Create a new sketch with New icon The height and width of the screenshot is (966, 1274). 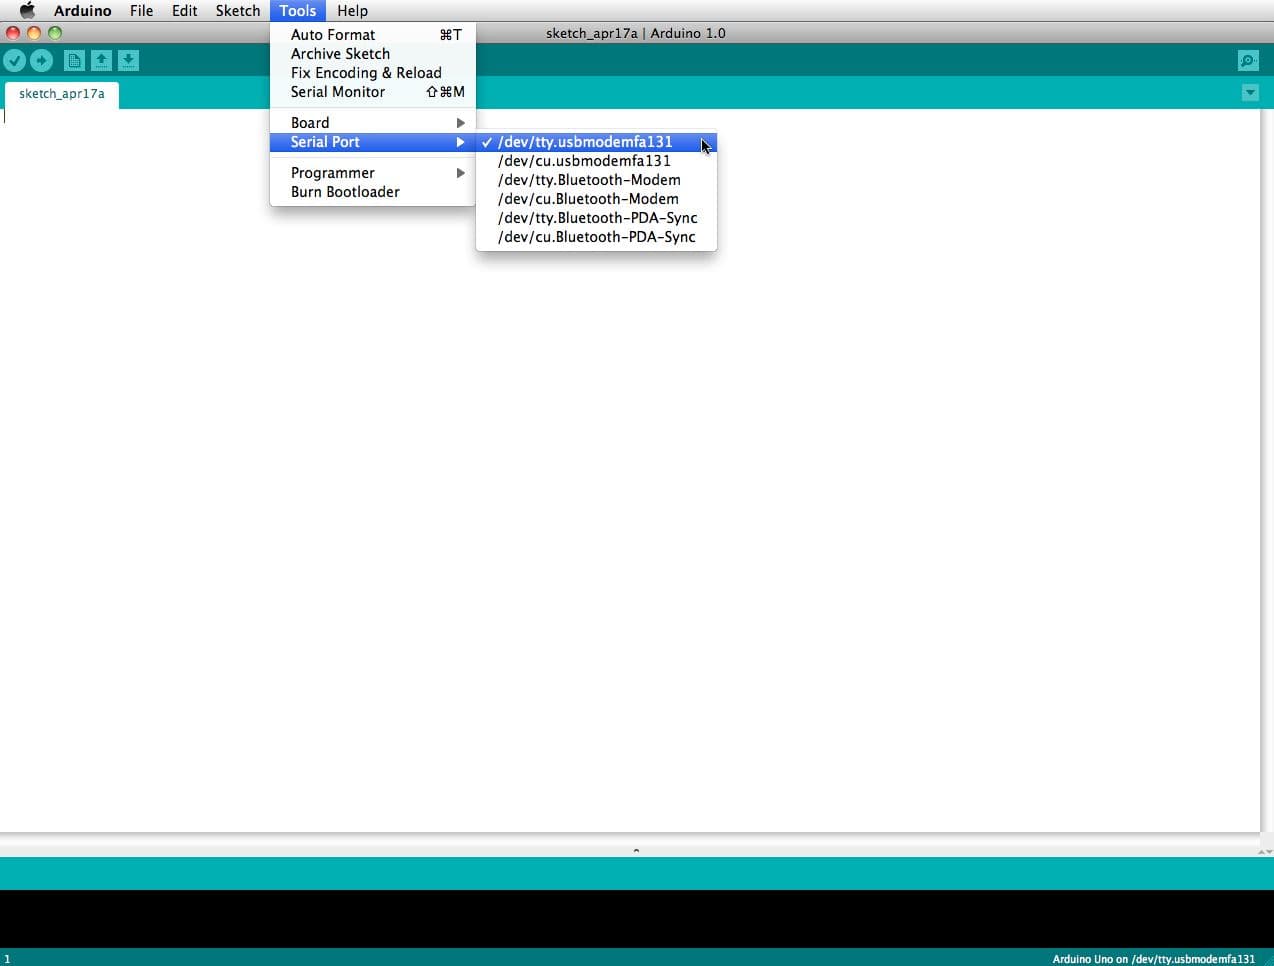(74, 61)
